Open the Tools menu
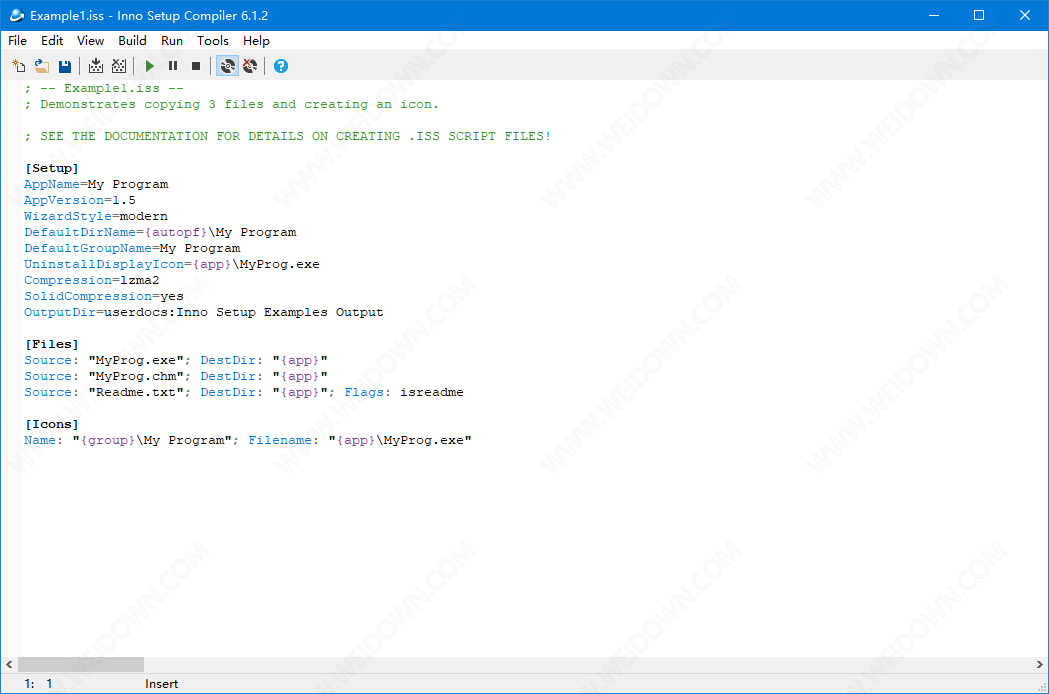 213,41
